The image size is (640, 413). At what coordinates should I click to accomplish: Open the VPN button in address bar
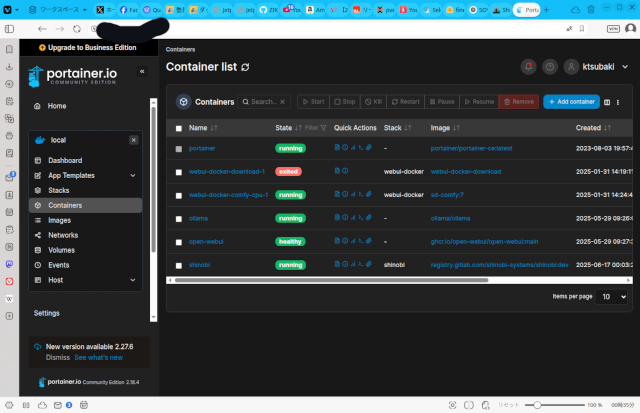(613, 29)
